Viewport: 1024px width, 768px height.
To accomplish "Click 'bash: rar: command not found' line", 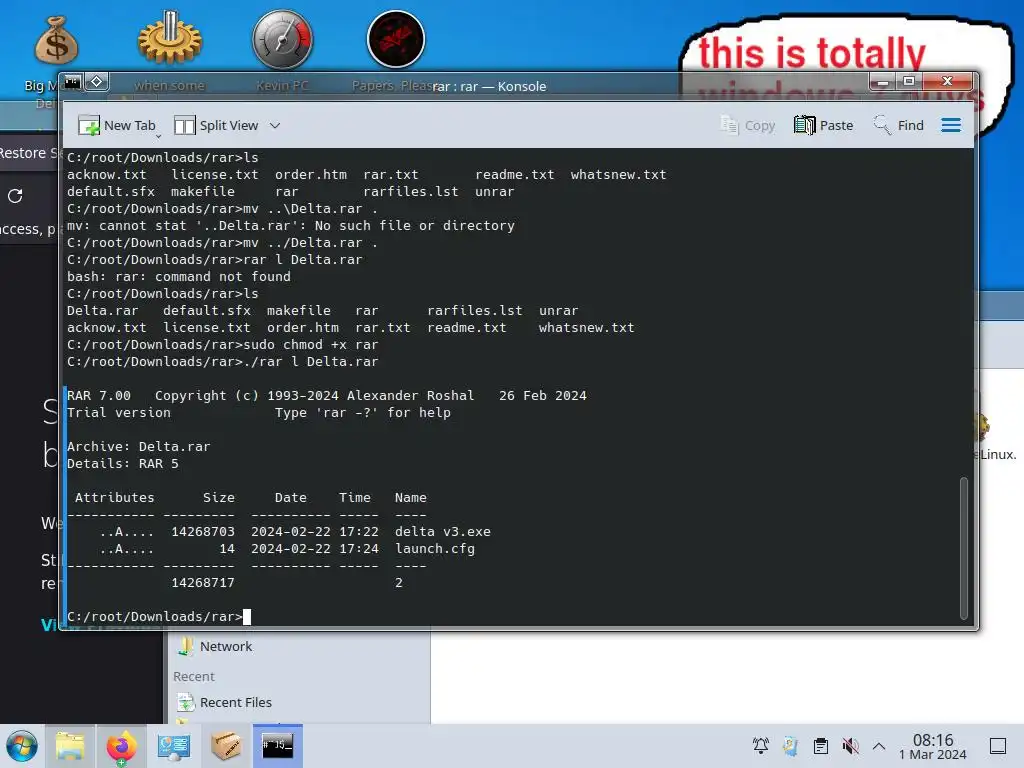I will coord(179,277).
